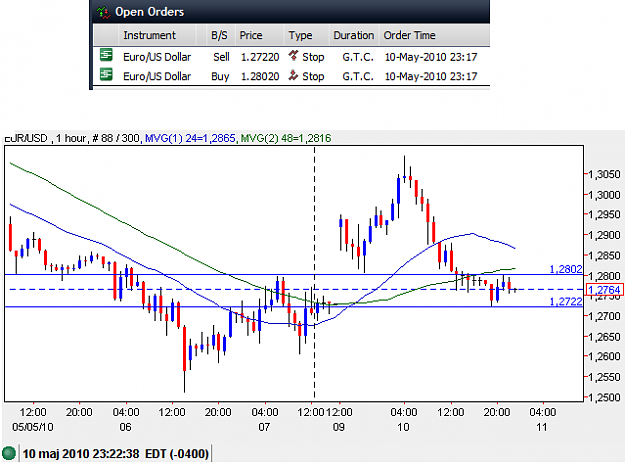Click the 05/05/10 date axis label
The width and height of the screenshot is (625, 464).
(x=33, y=427)
